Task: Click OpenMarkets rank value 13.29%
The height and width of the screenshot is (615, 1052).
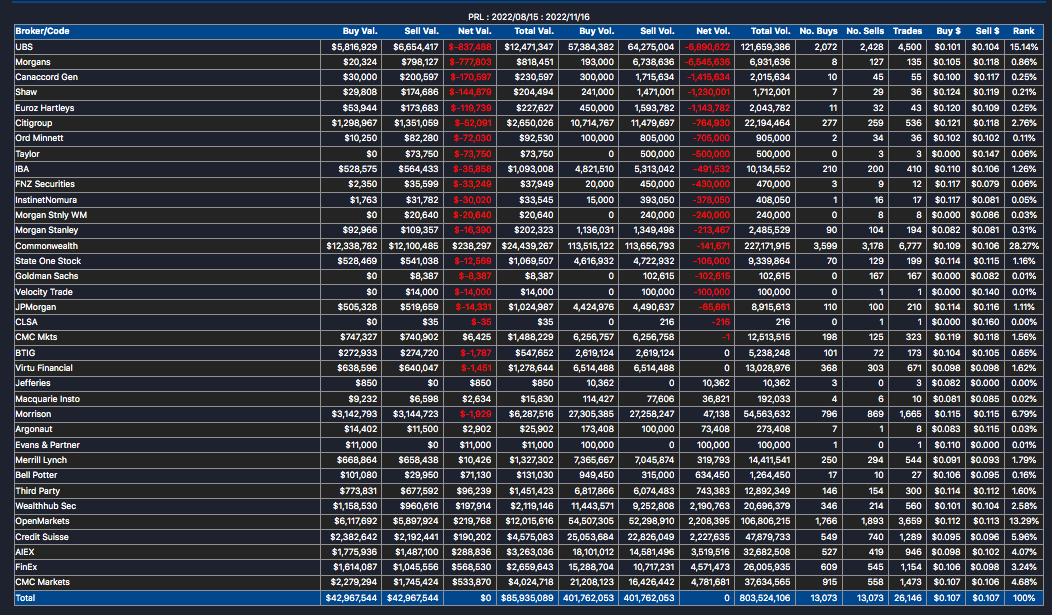Action: pyautogui.click(x=1024, y=520)
